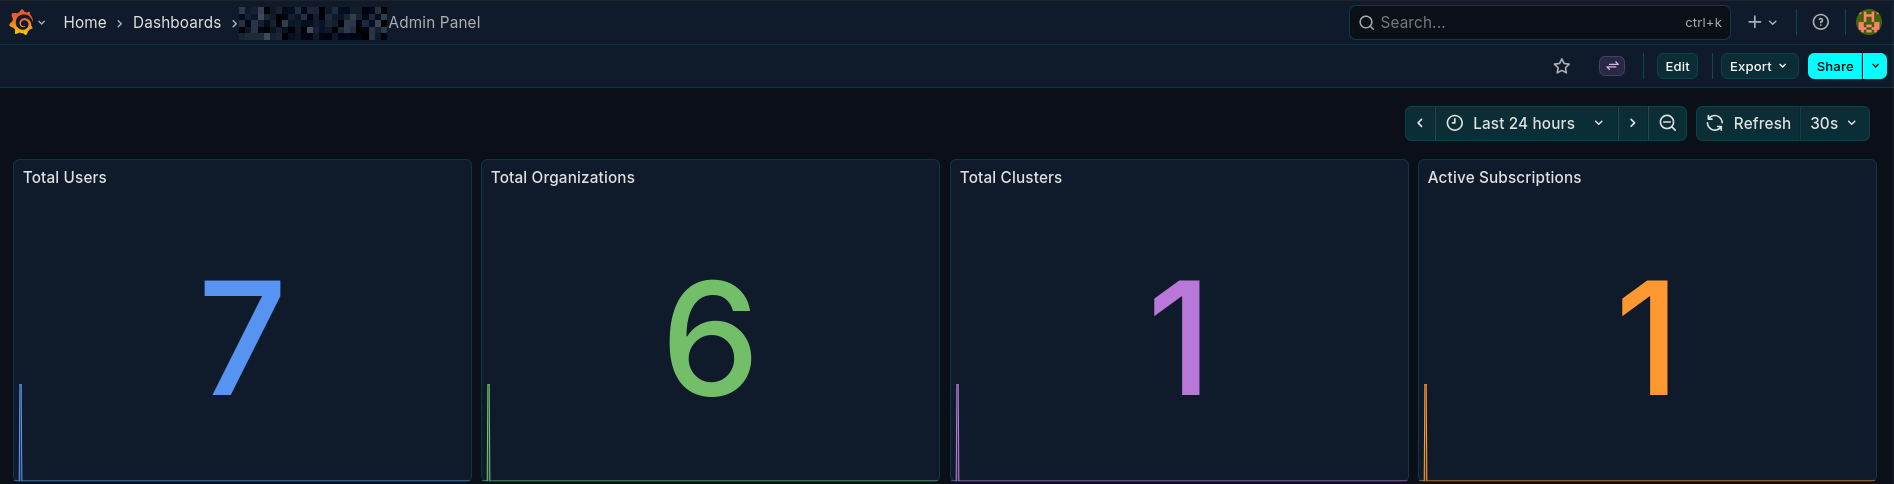The height and width of the screenshot is (484, 1894).
Task: Refresh the dashboard now
Action: coord(1749,123)
